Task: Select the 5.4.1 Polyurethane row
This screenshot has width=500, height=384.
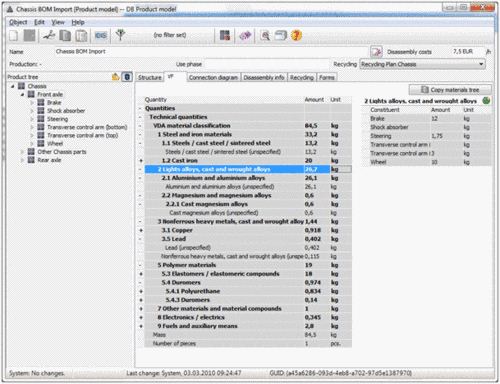Action: coord(248,291)
